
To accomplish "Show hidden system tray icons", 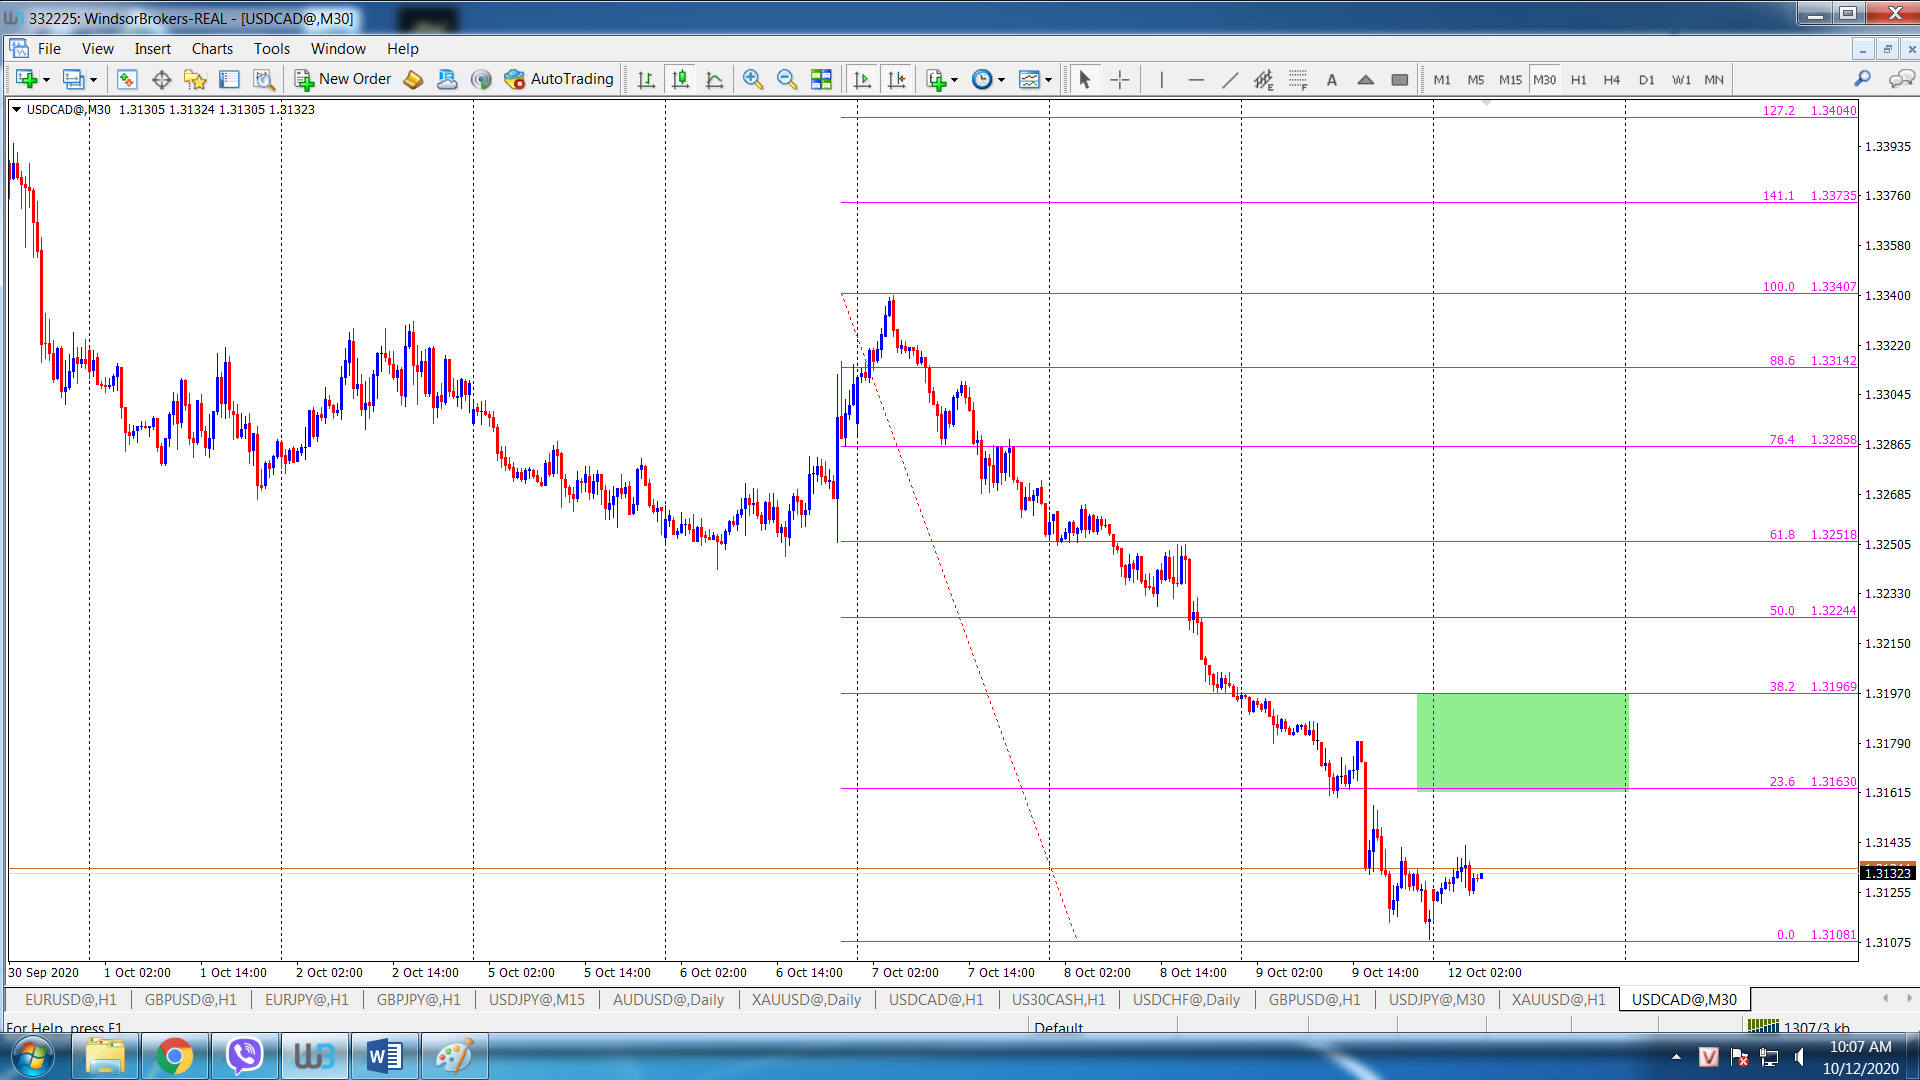I will pyautogui.click(x=1677, y=1056).
